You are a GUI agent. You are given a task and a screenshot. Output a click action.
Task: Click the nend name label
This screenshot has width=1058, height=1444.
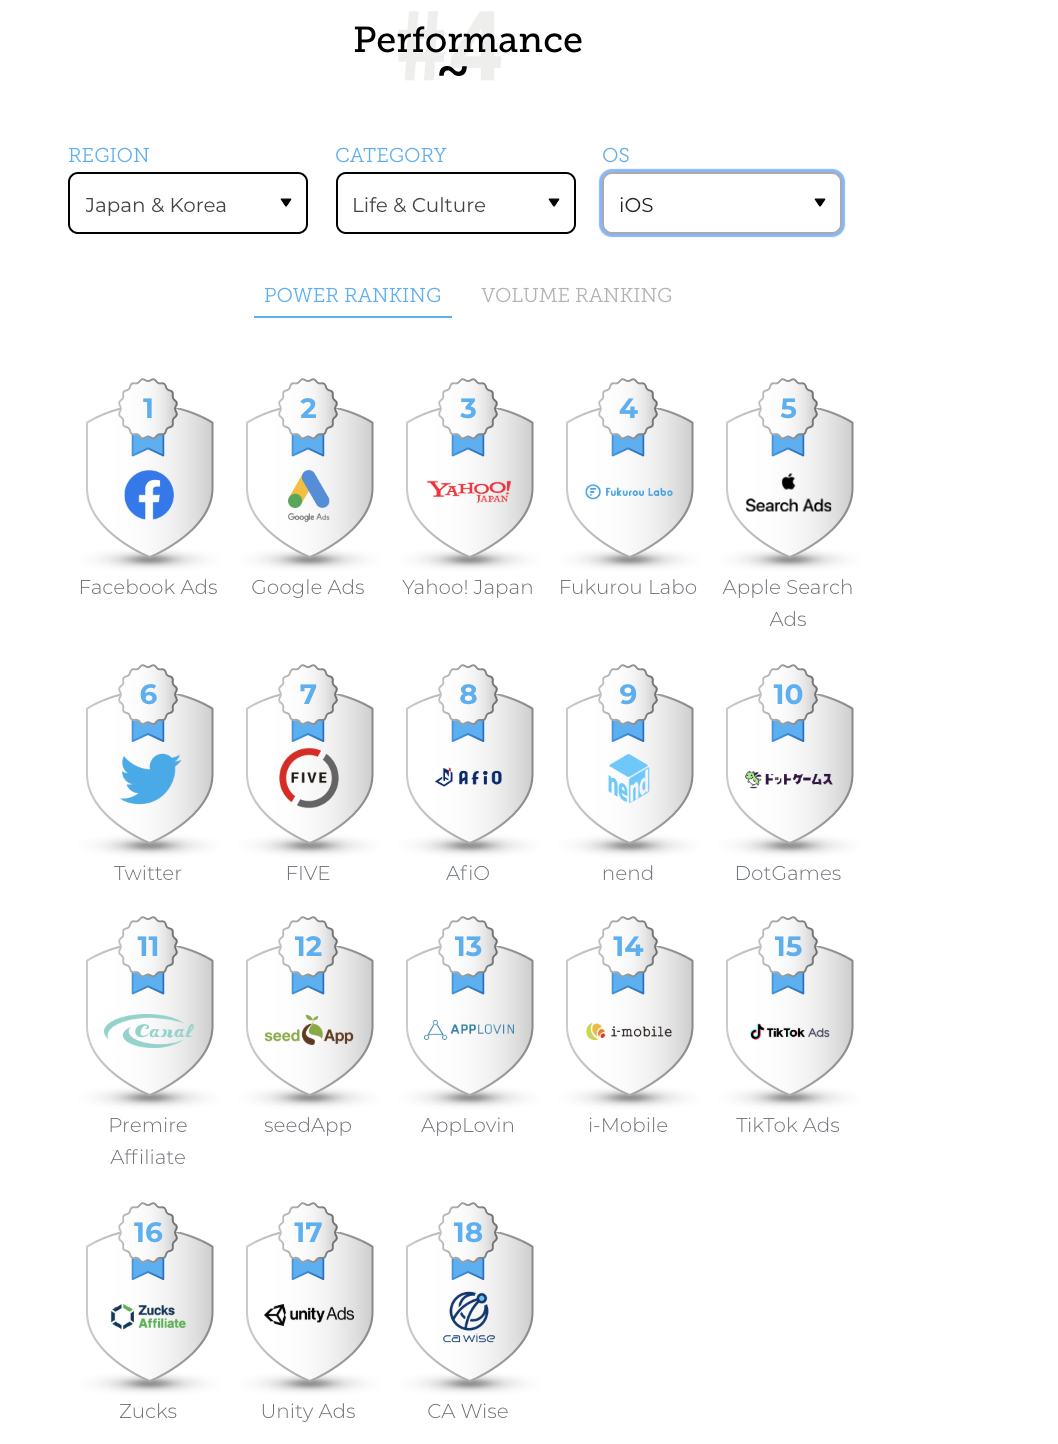coord(628,873)
